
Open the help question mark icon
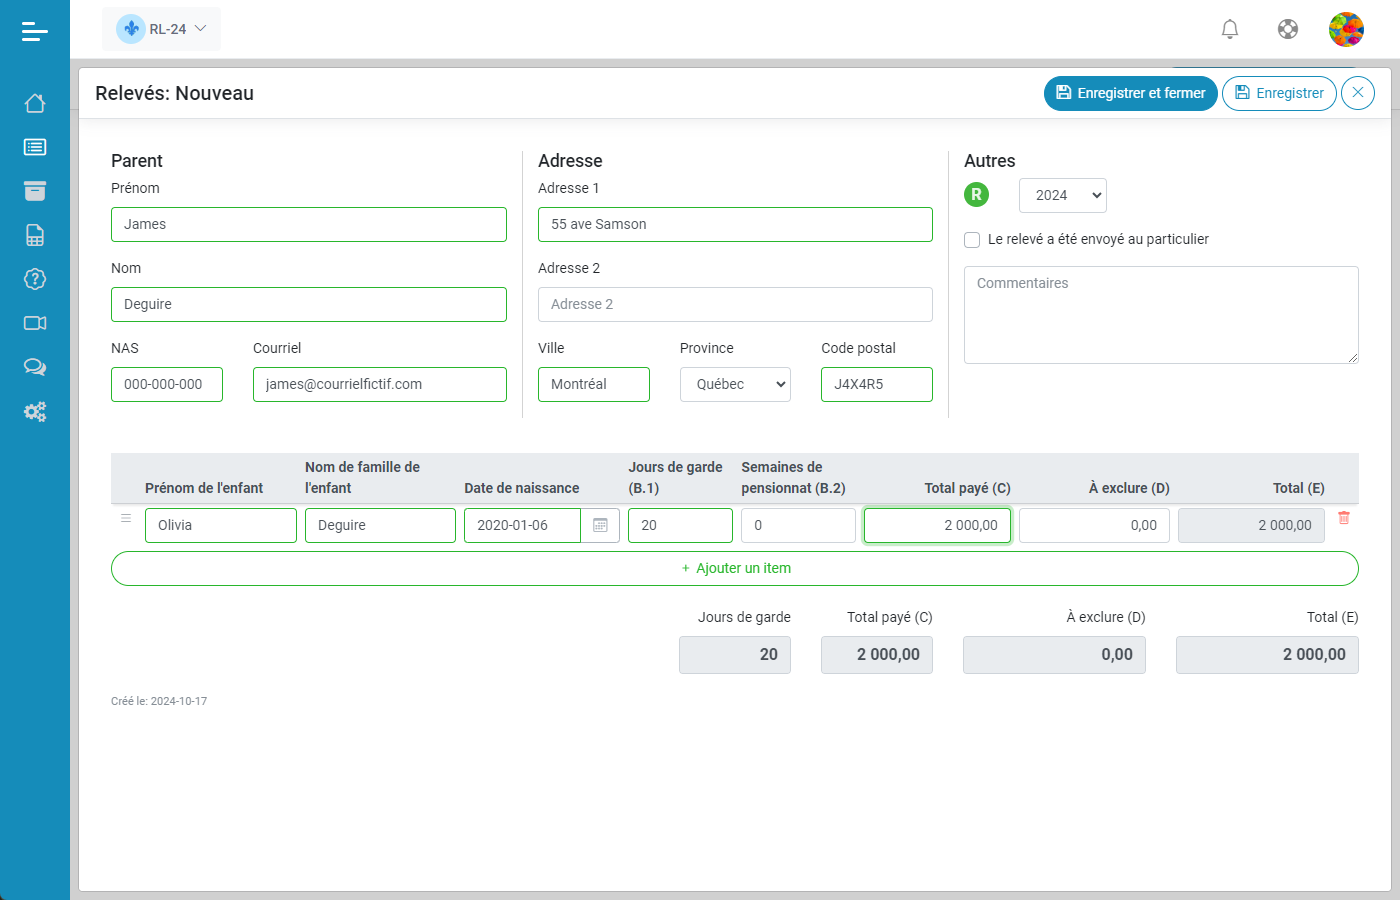pos(35,279)
